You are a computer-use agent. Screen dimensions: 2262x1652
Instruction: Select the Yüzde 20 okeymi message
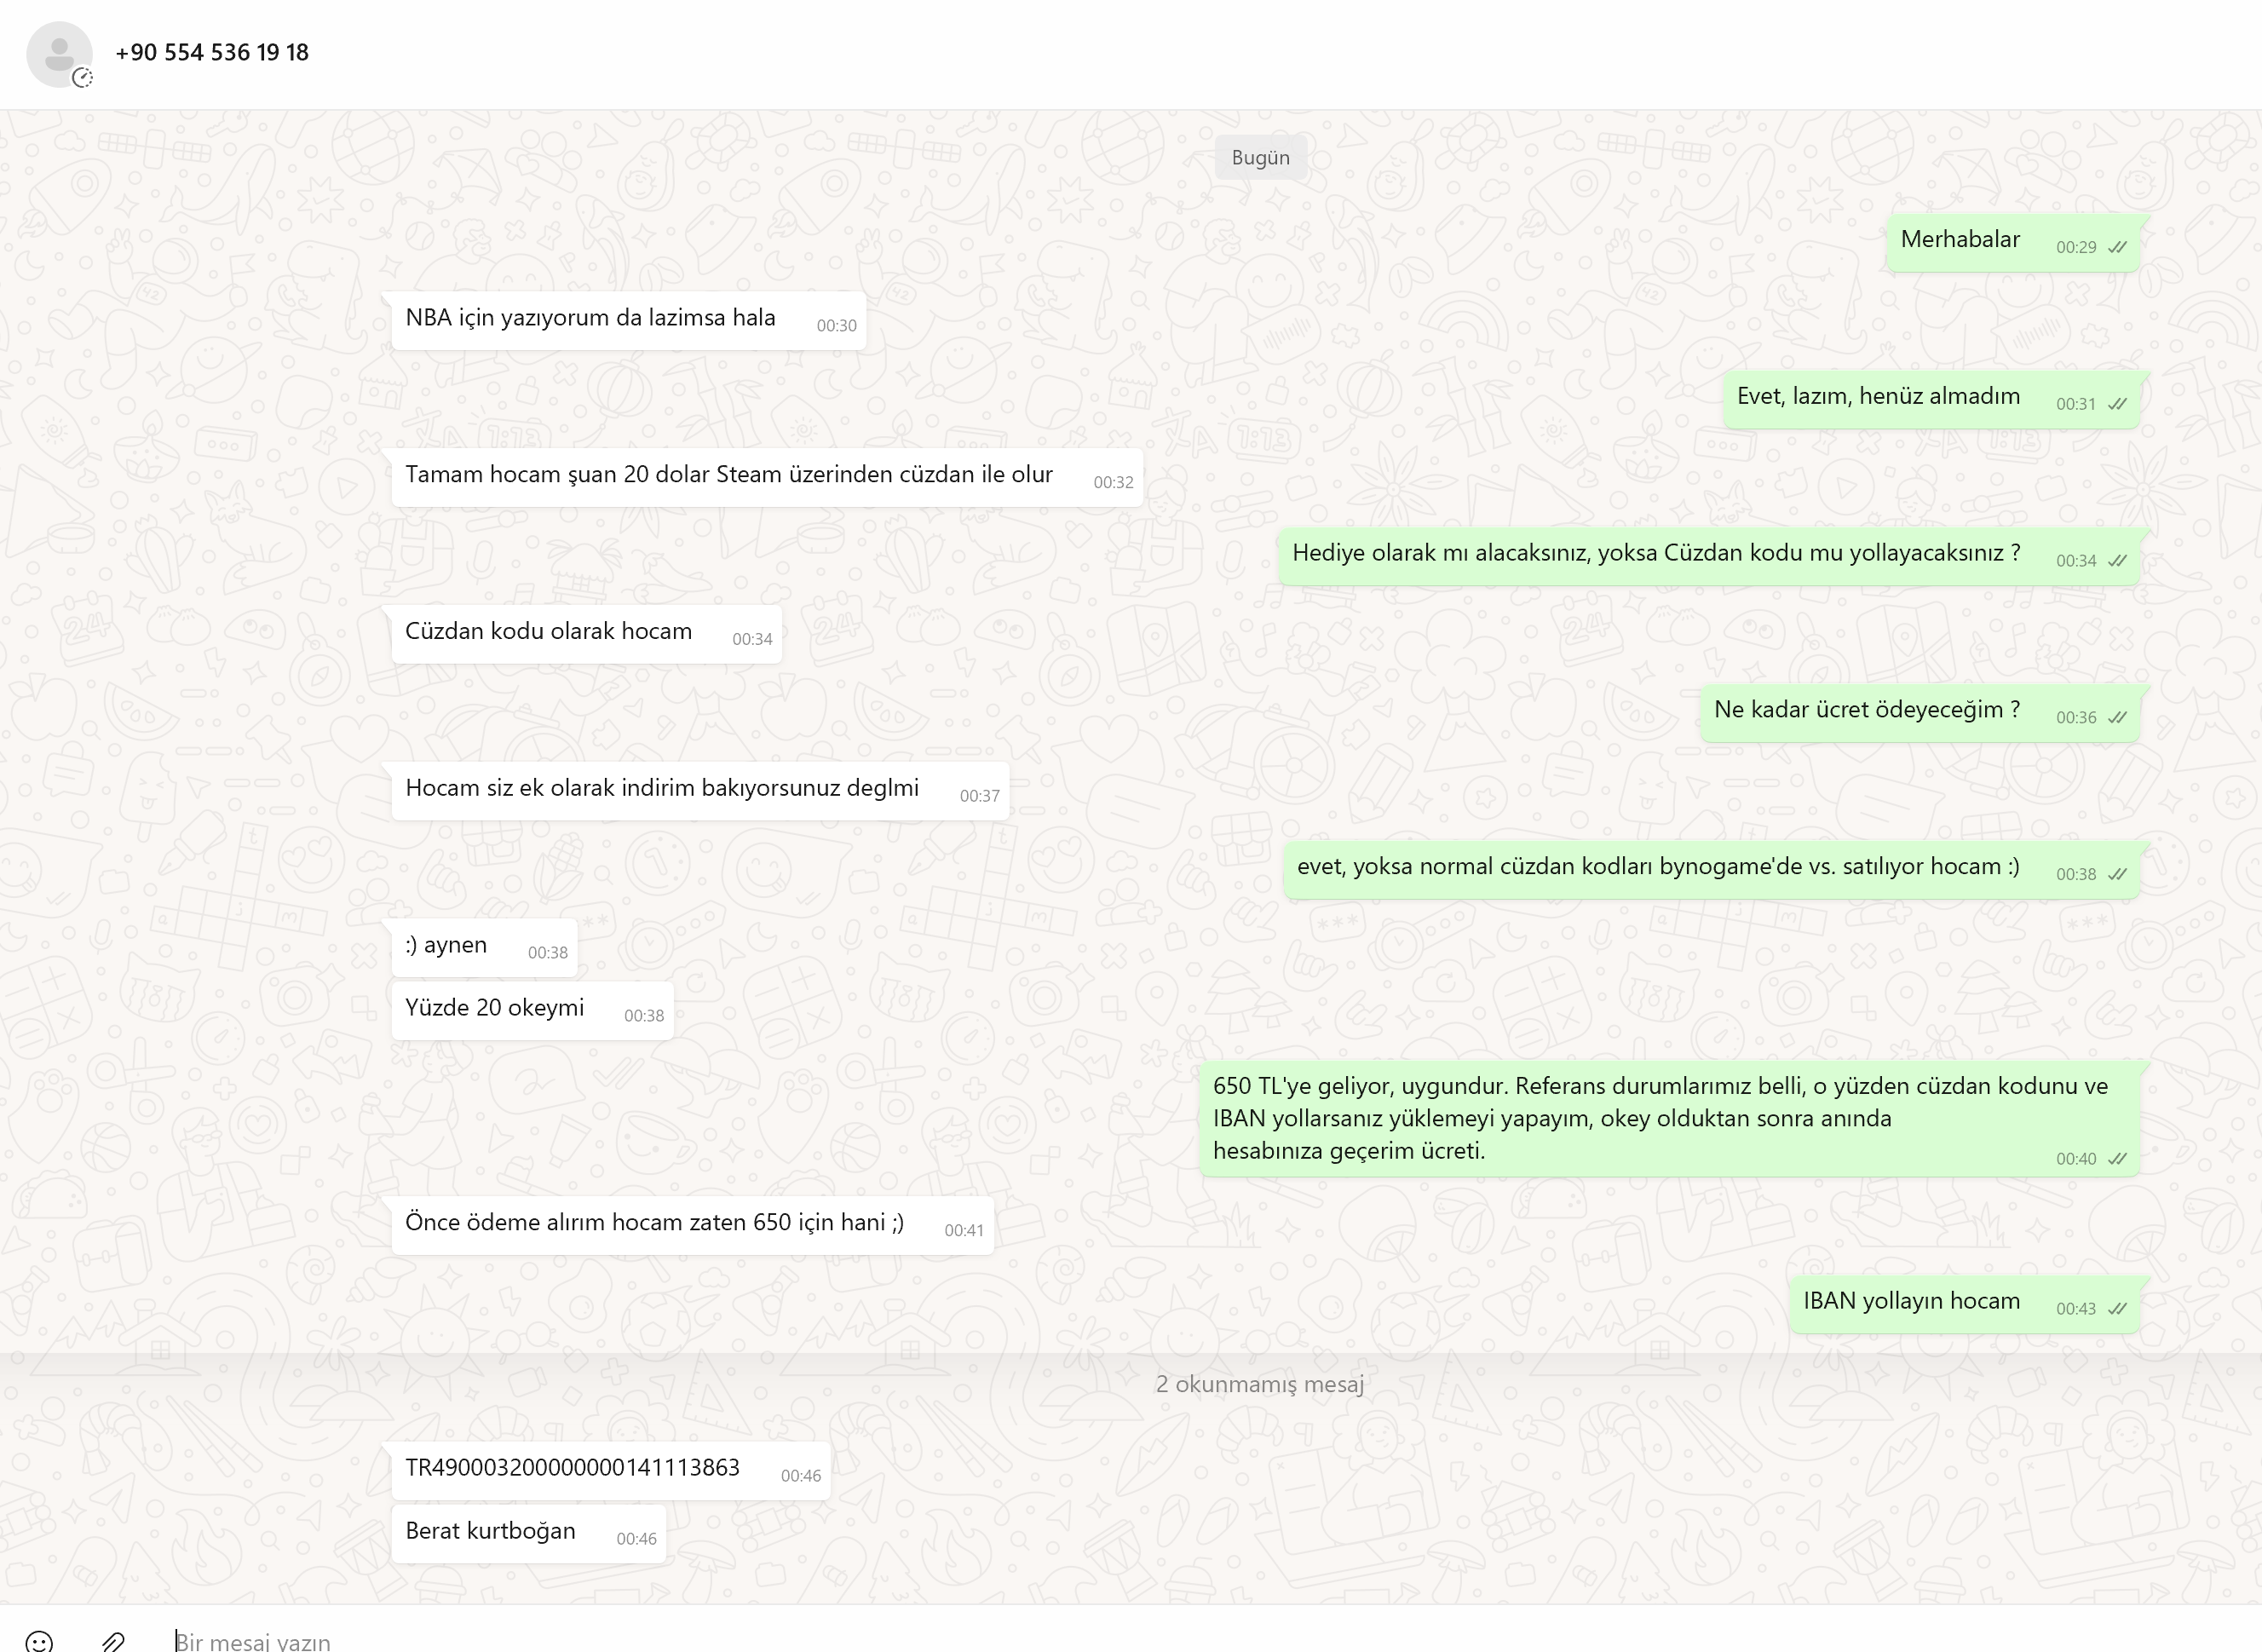[x=532, y=1010]
